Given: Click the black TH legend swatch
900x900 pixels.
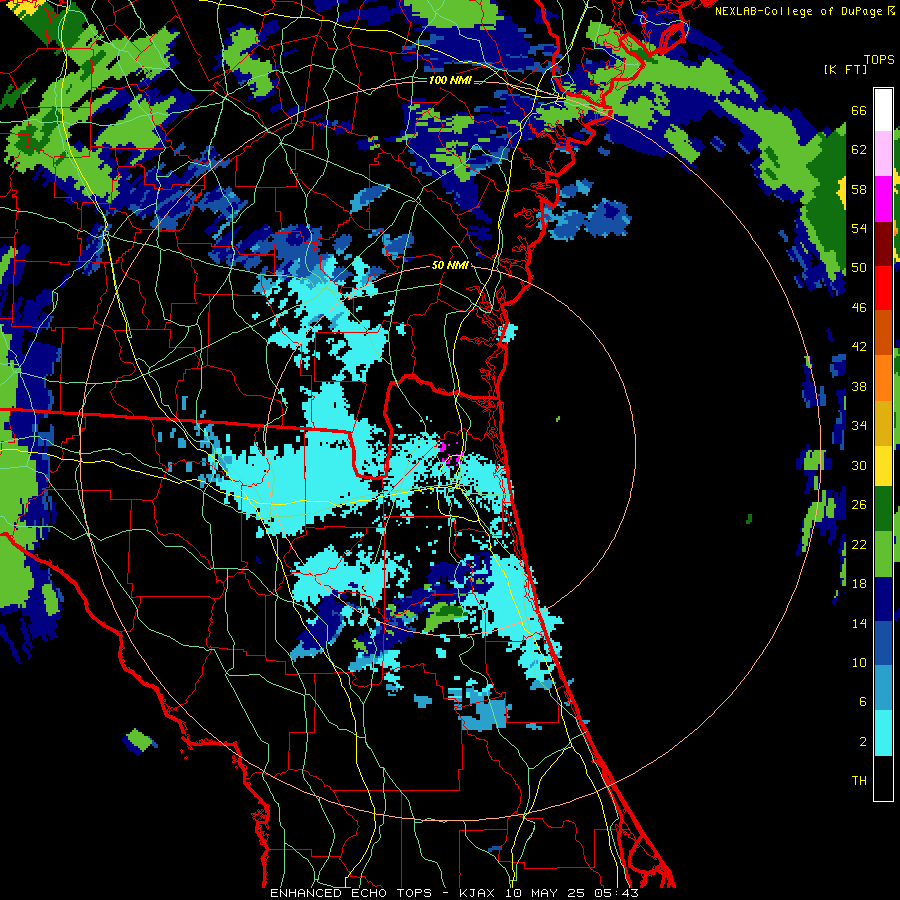Looking at the screenshot, I should (x=883, y=778).
